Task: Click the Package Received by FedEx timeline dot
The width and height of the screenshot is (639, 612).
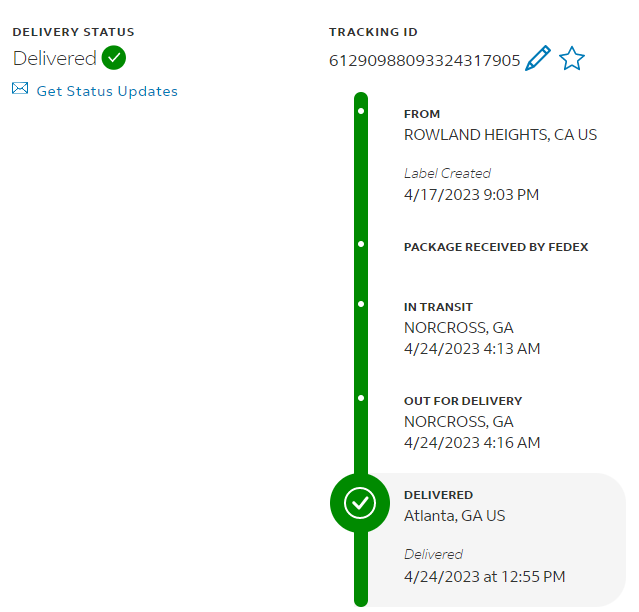Action: tap(360, 243)
